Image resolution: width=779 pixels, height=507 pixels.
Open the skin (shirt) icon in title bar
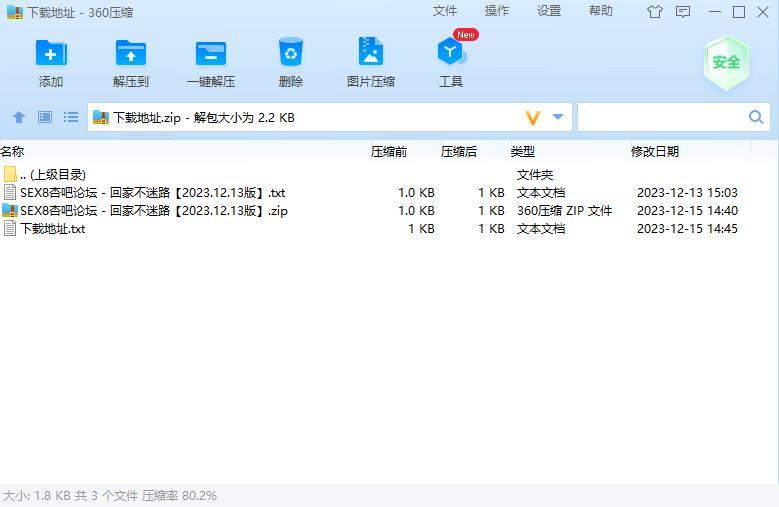click(x=654, y=11)
